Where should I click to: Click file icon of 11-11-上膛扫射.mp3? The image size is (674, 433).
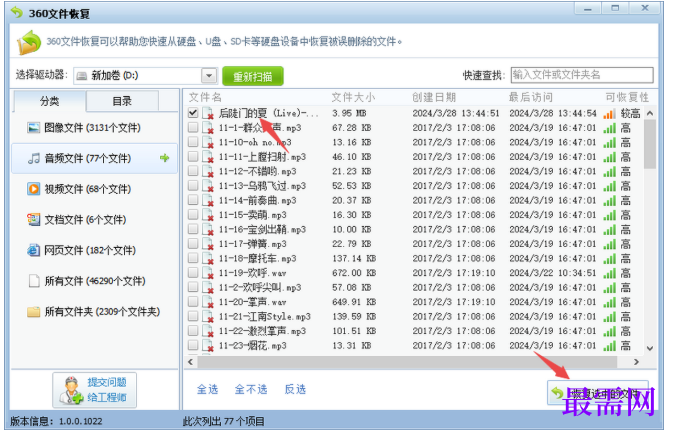[x=208, y=157]
